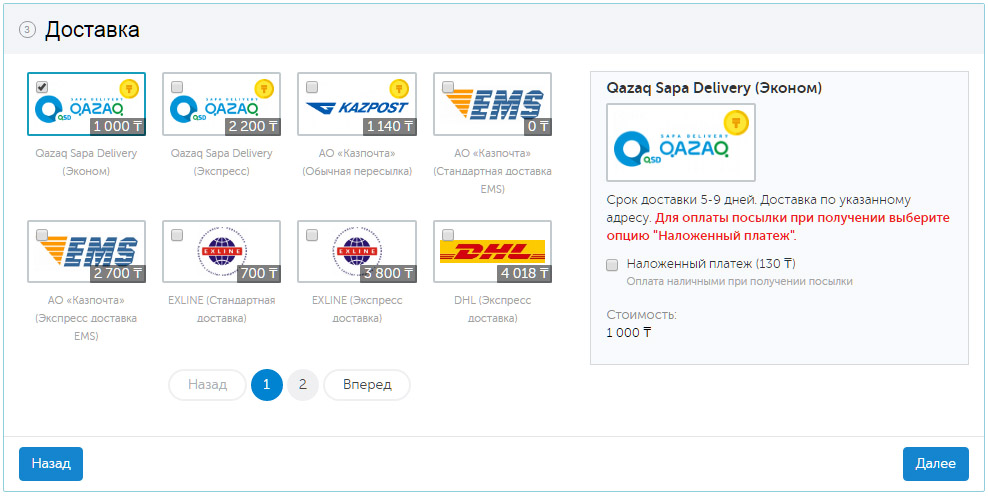Image resolution: width=988 pixels, height=496 pixels.
Task: Enable the Наложенный платеж checkbox
Action: 612,265
